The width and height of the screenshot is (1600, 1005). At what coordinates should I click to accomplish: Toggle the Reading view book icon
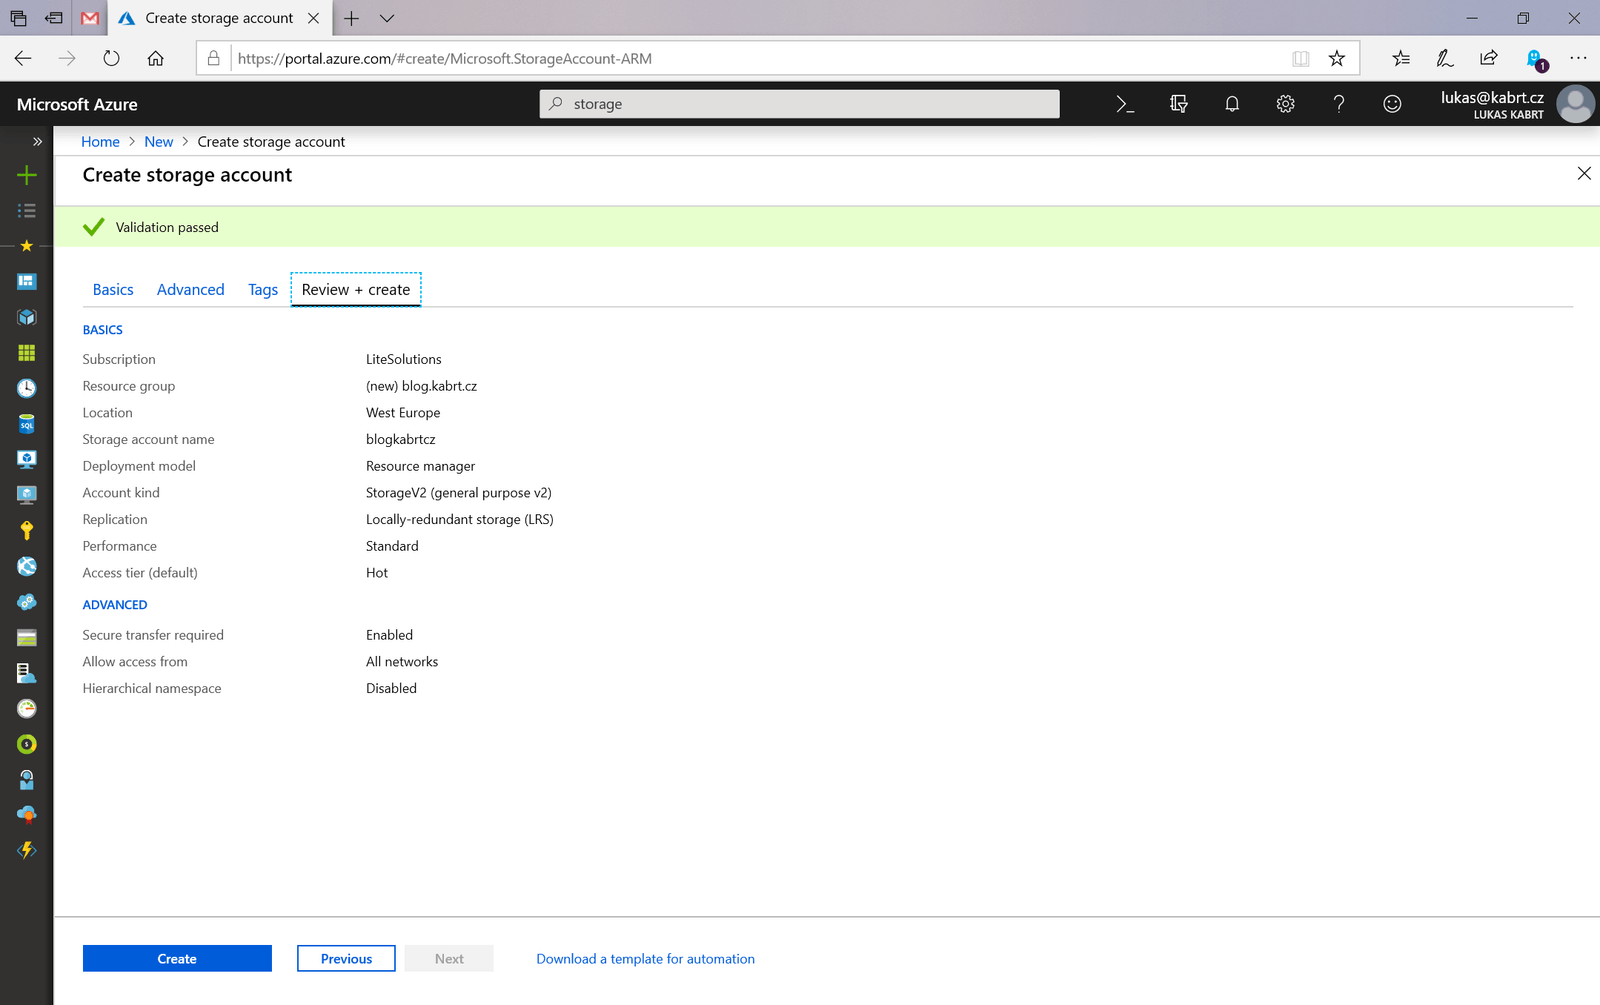tap(1301, 58)
